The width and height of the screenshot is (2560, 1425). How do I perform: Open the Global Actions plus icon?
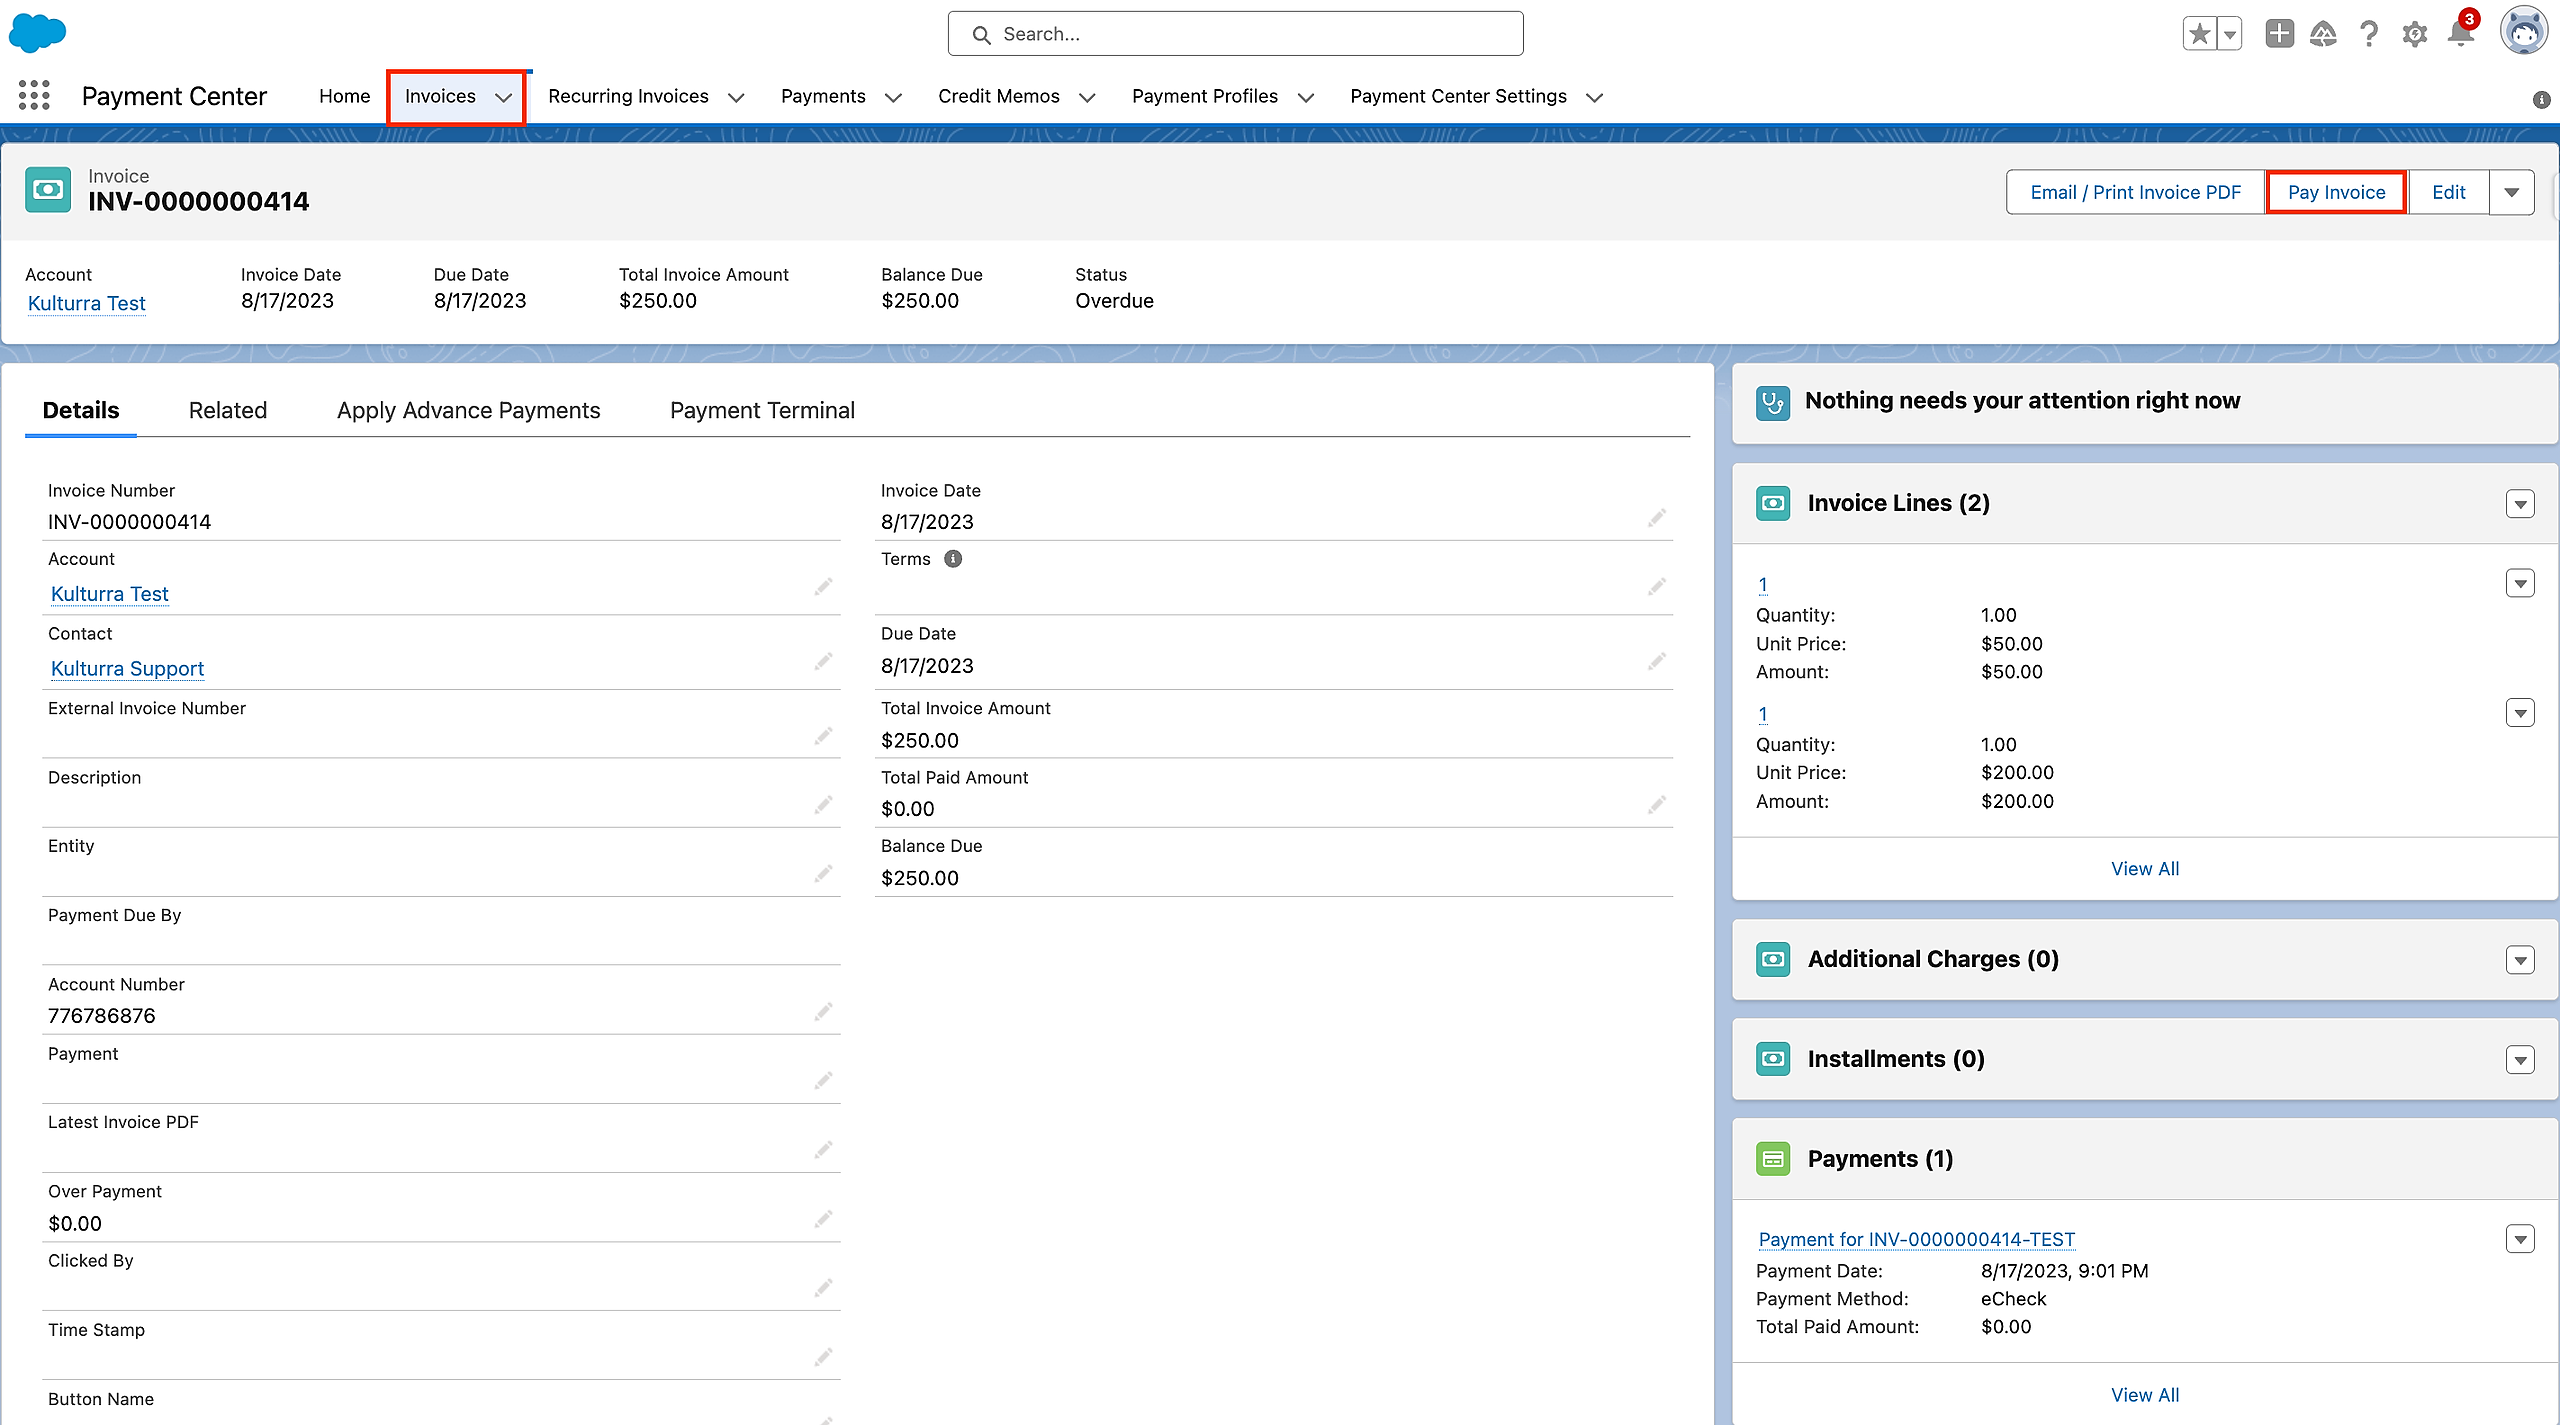click(x=2279, y=34)
